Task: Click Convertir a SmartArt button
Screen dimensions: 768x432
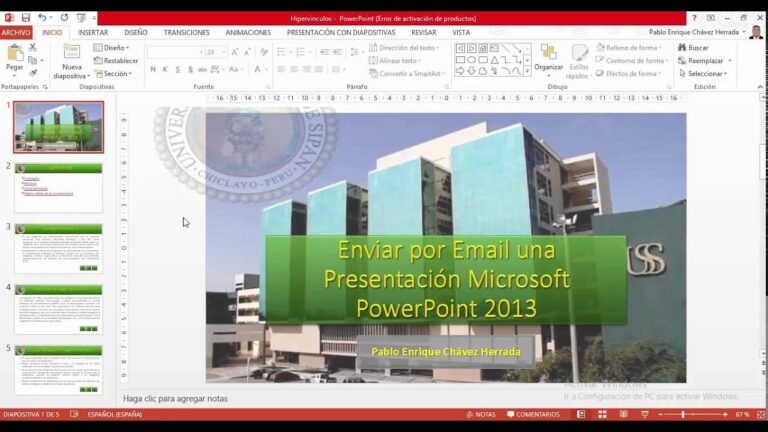Action: [x=407, y=73]
